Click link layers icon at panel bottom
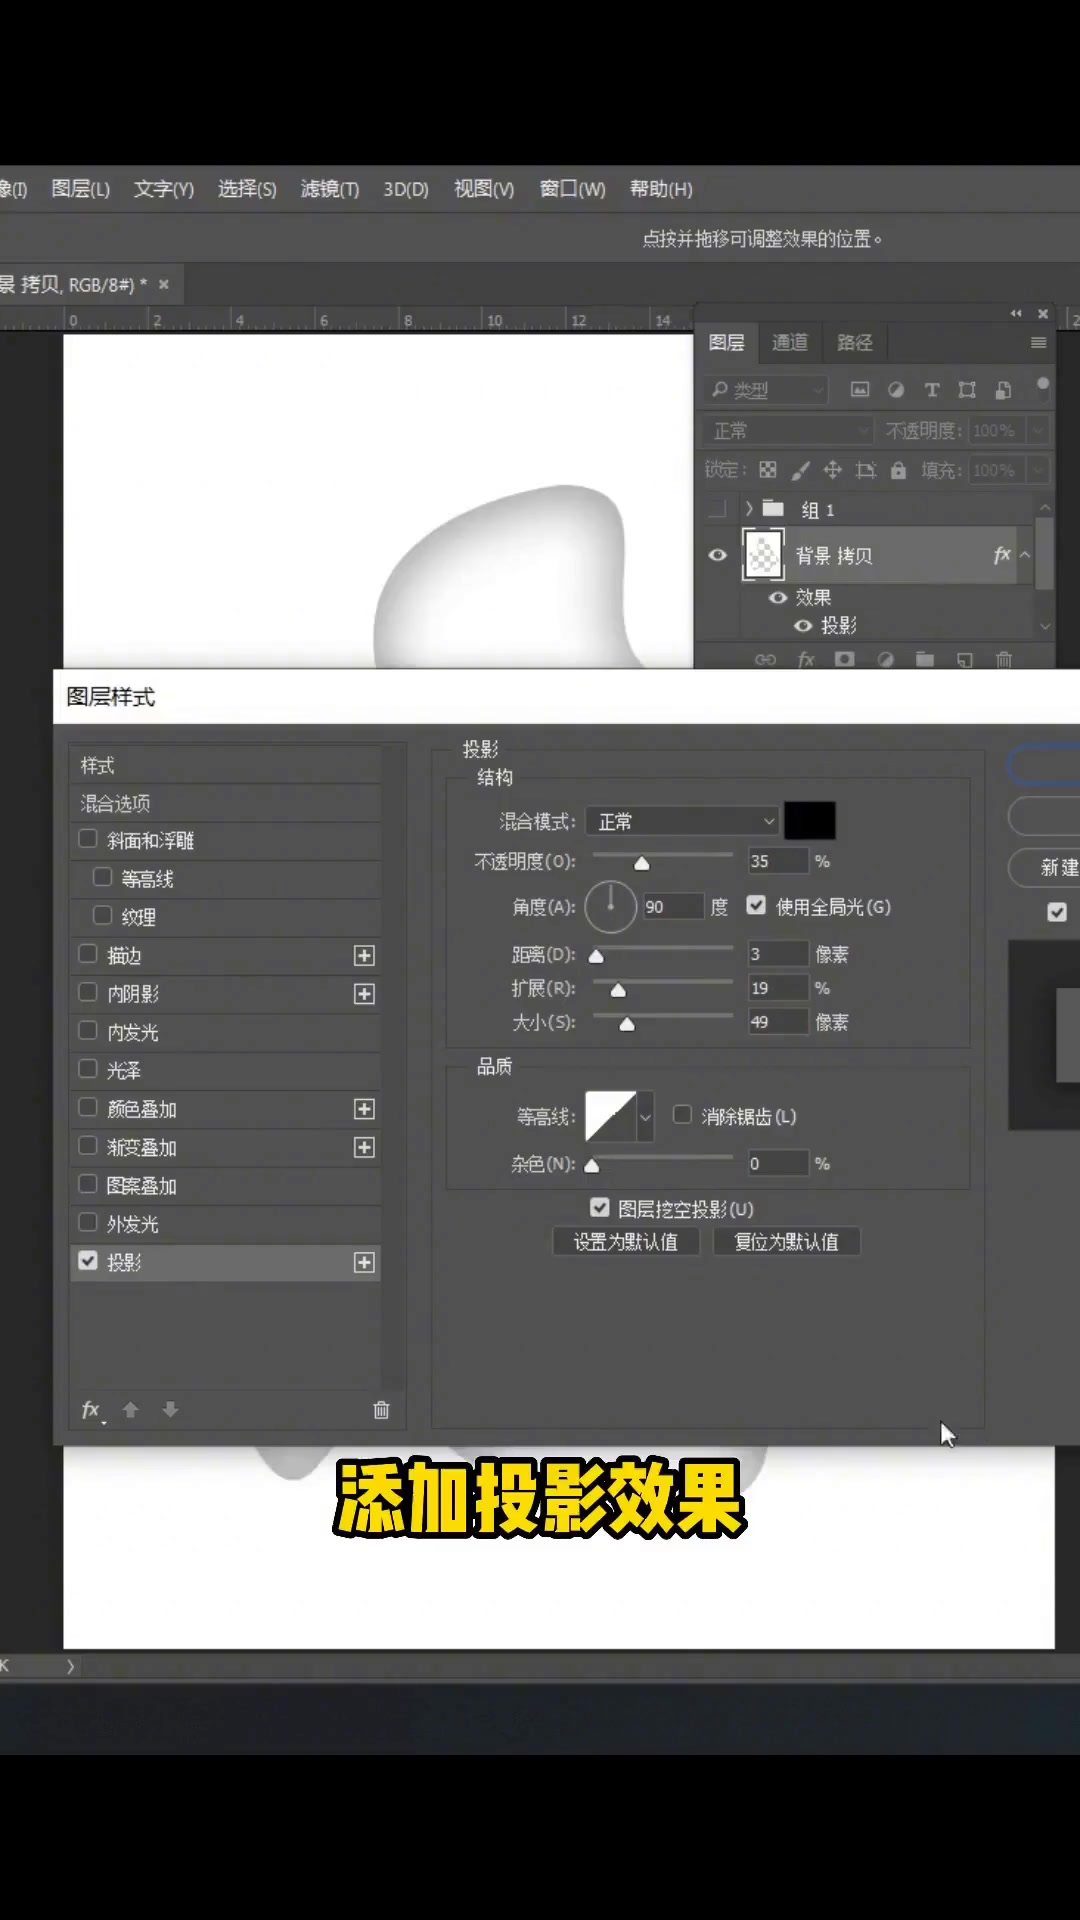1080x1920 pixels. 765,660
